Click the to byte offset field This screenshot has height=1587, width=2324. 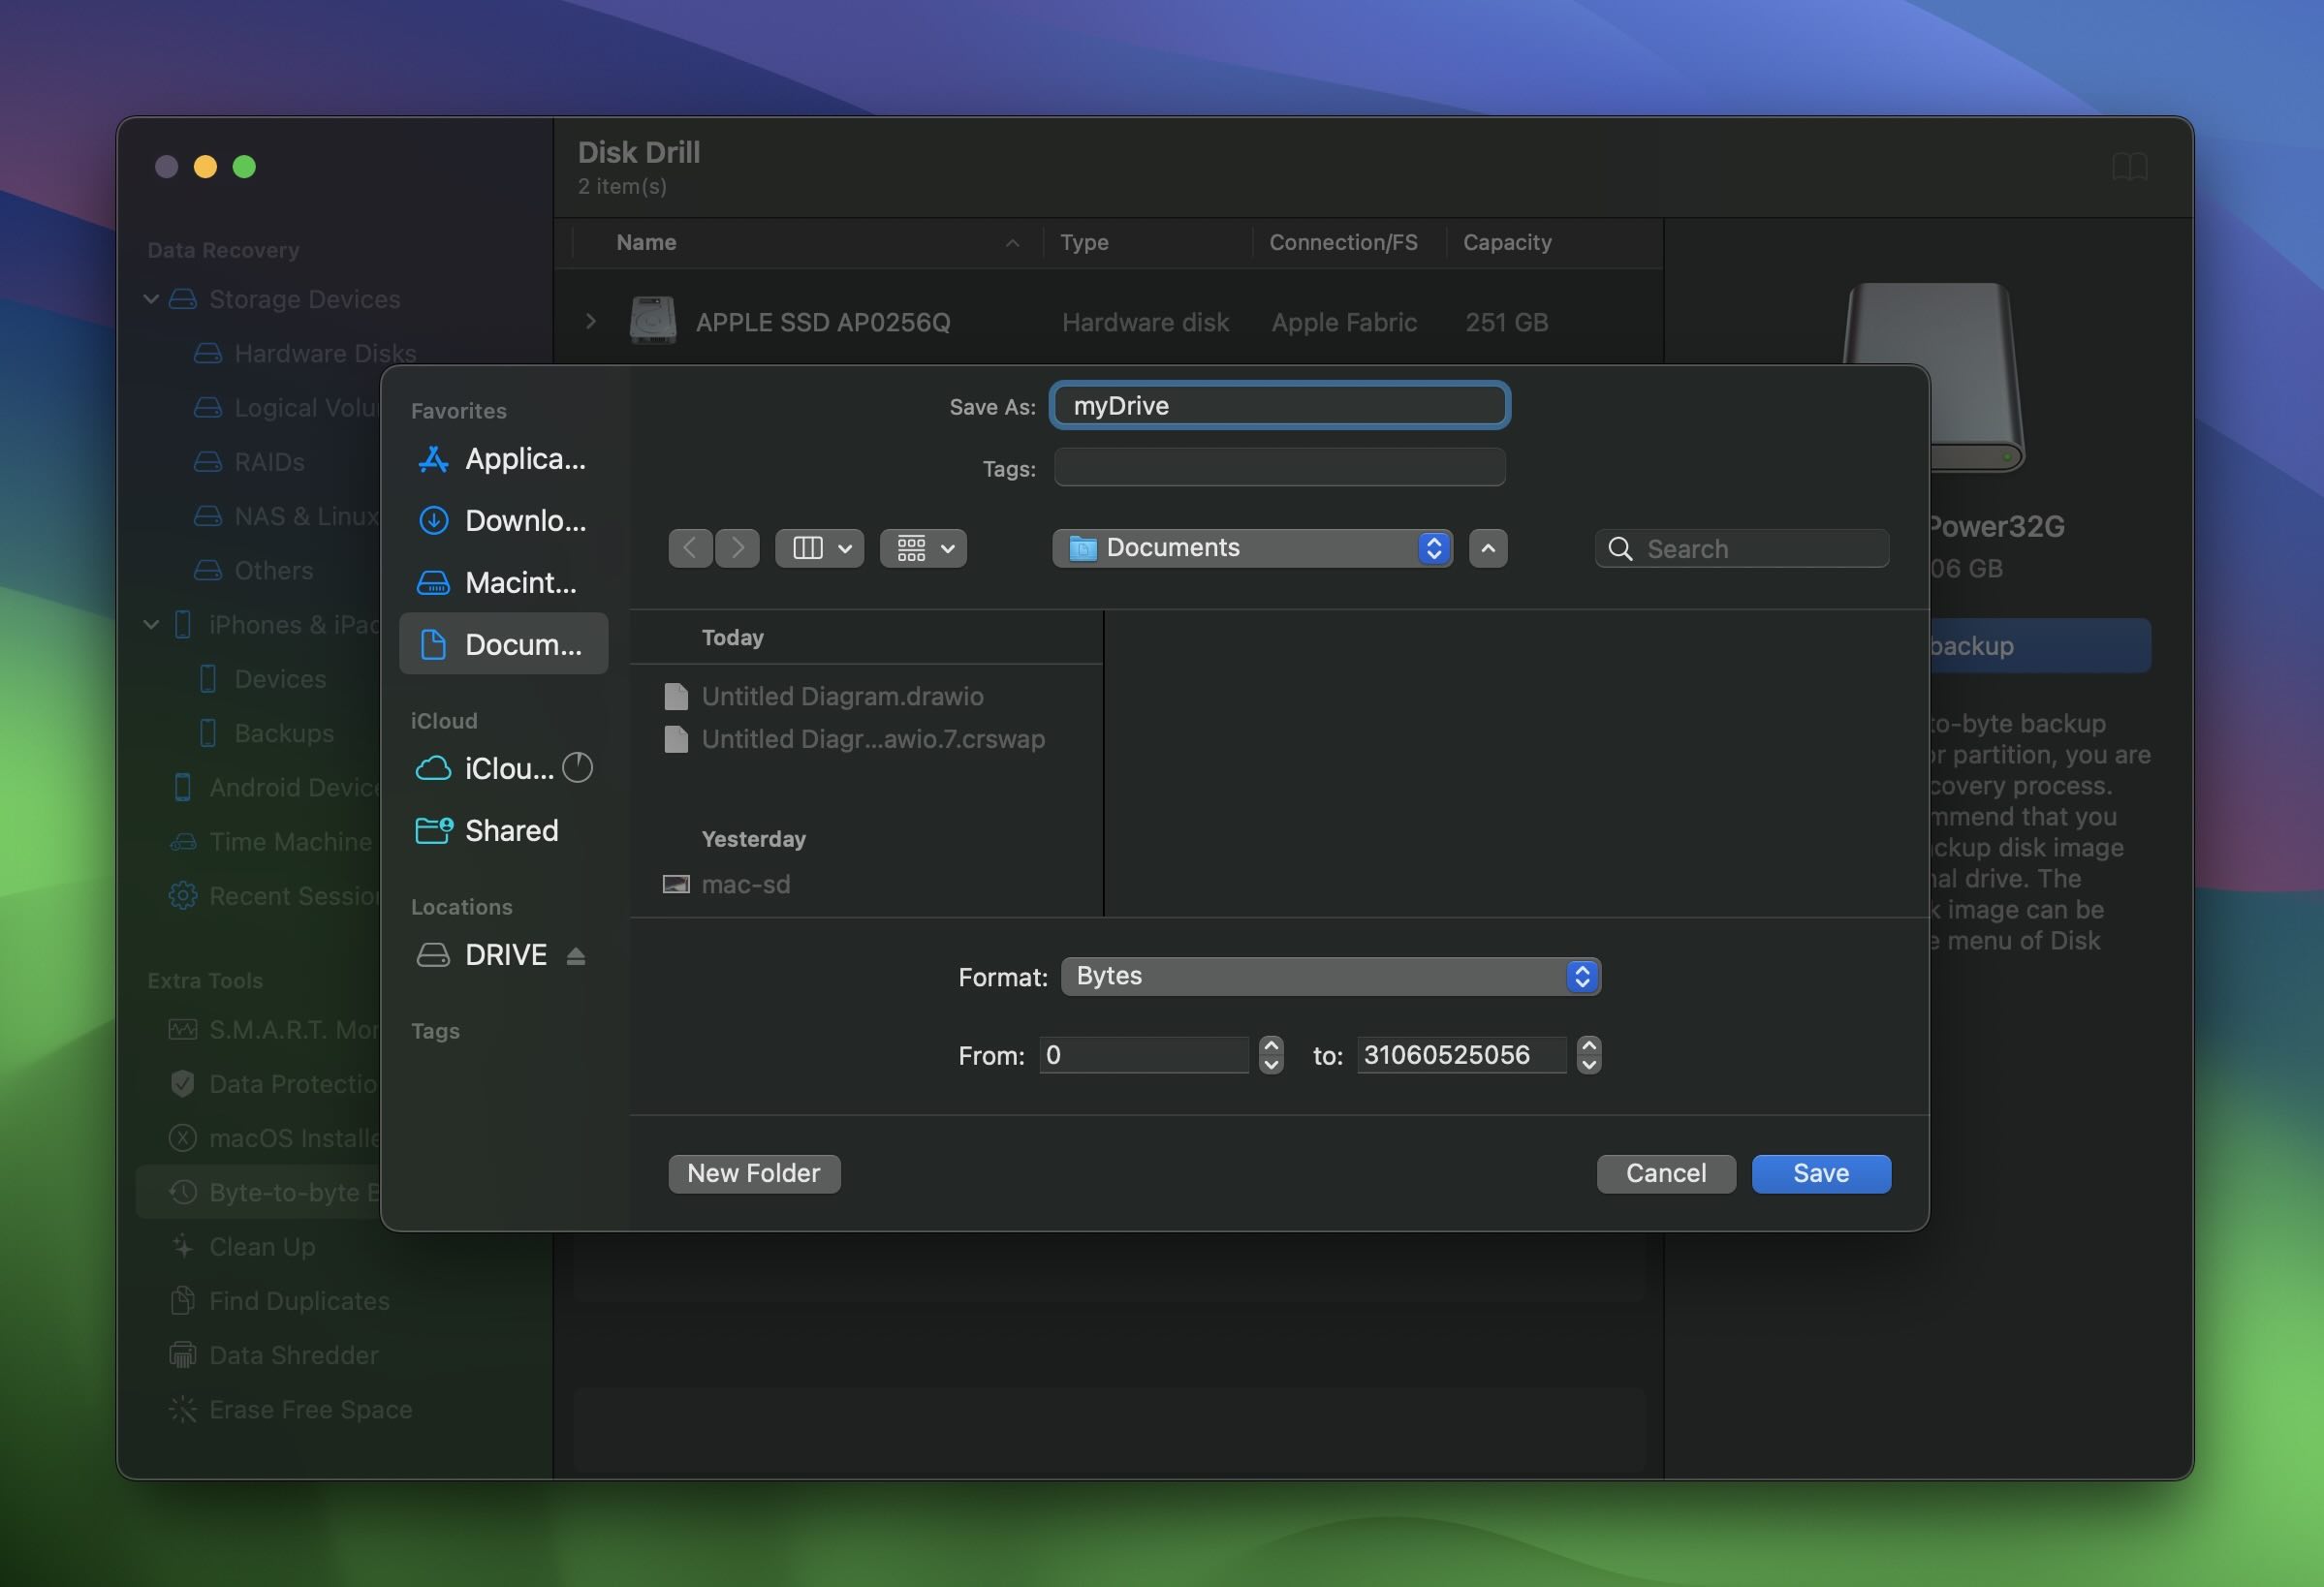[1461, 1055]
